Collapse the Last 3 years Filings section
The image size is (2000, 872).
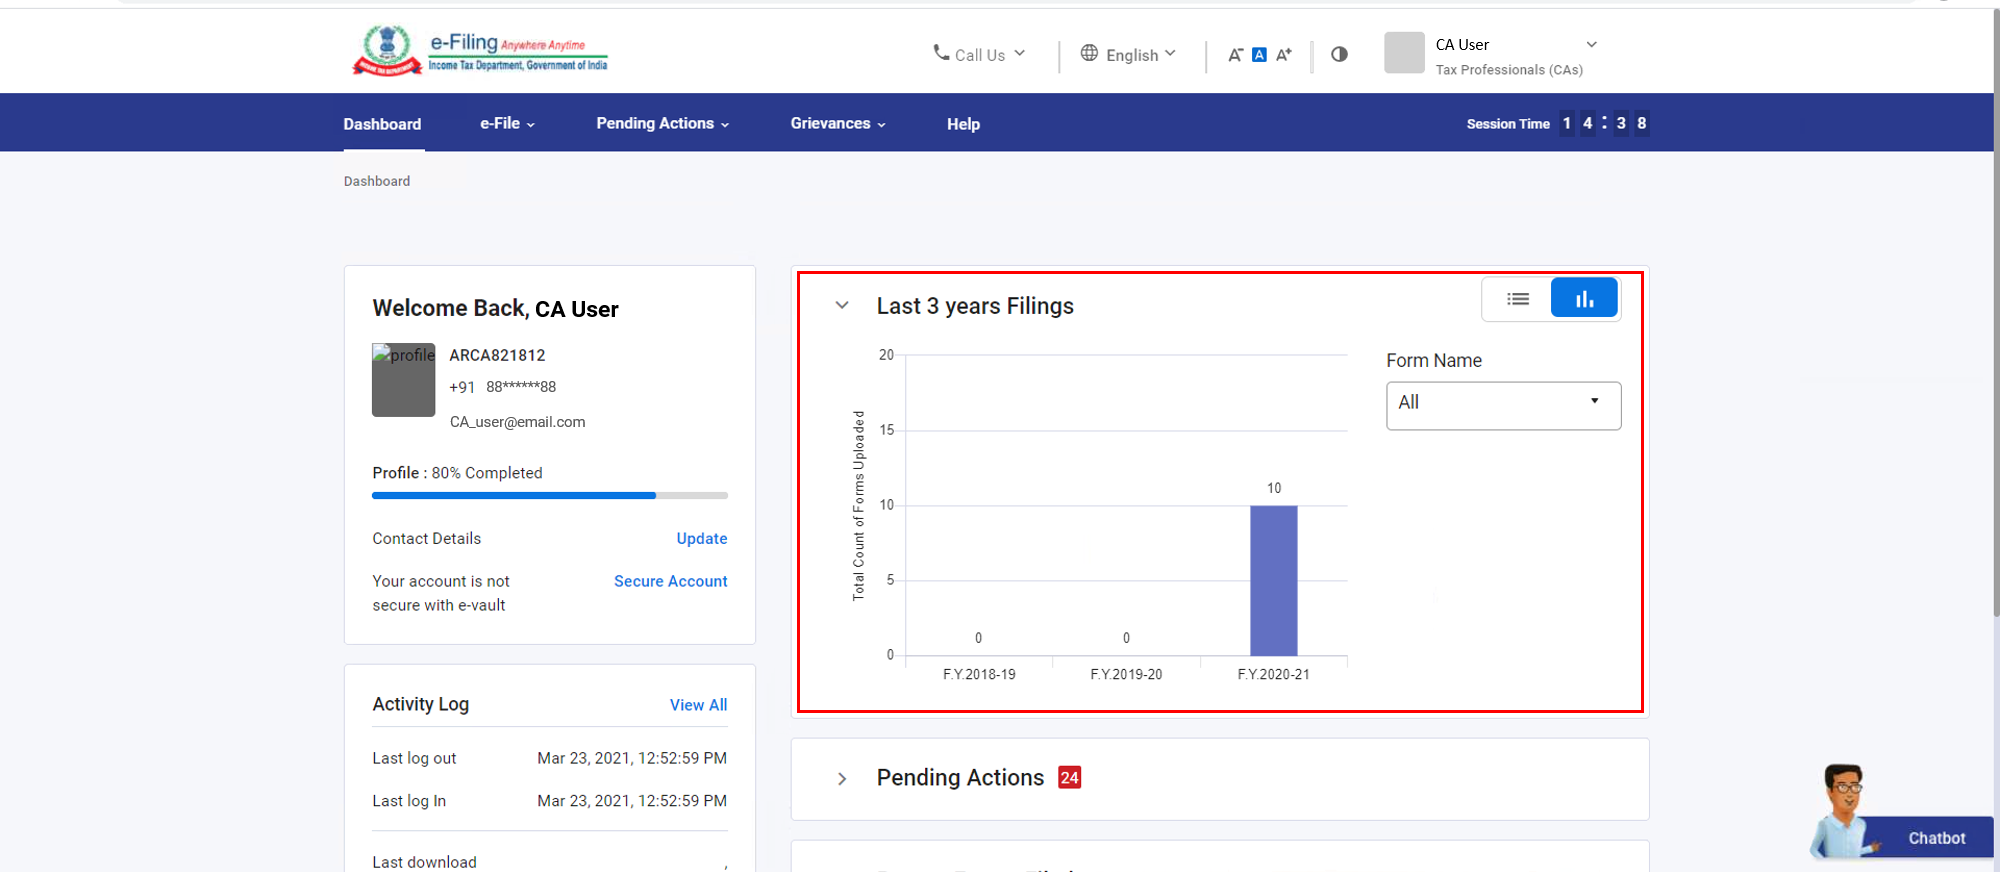[x=842, y=306]
